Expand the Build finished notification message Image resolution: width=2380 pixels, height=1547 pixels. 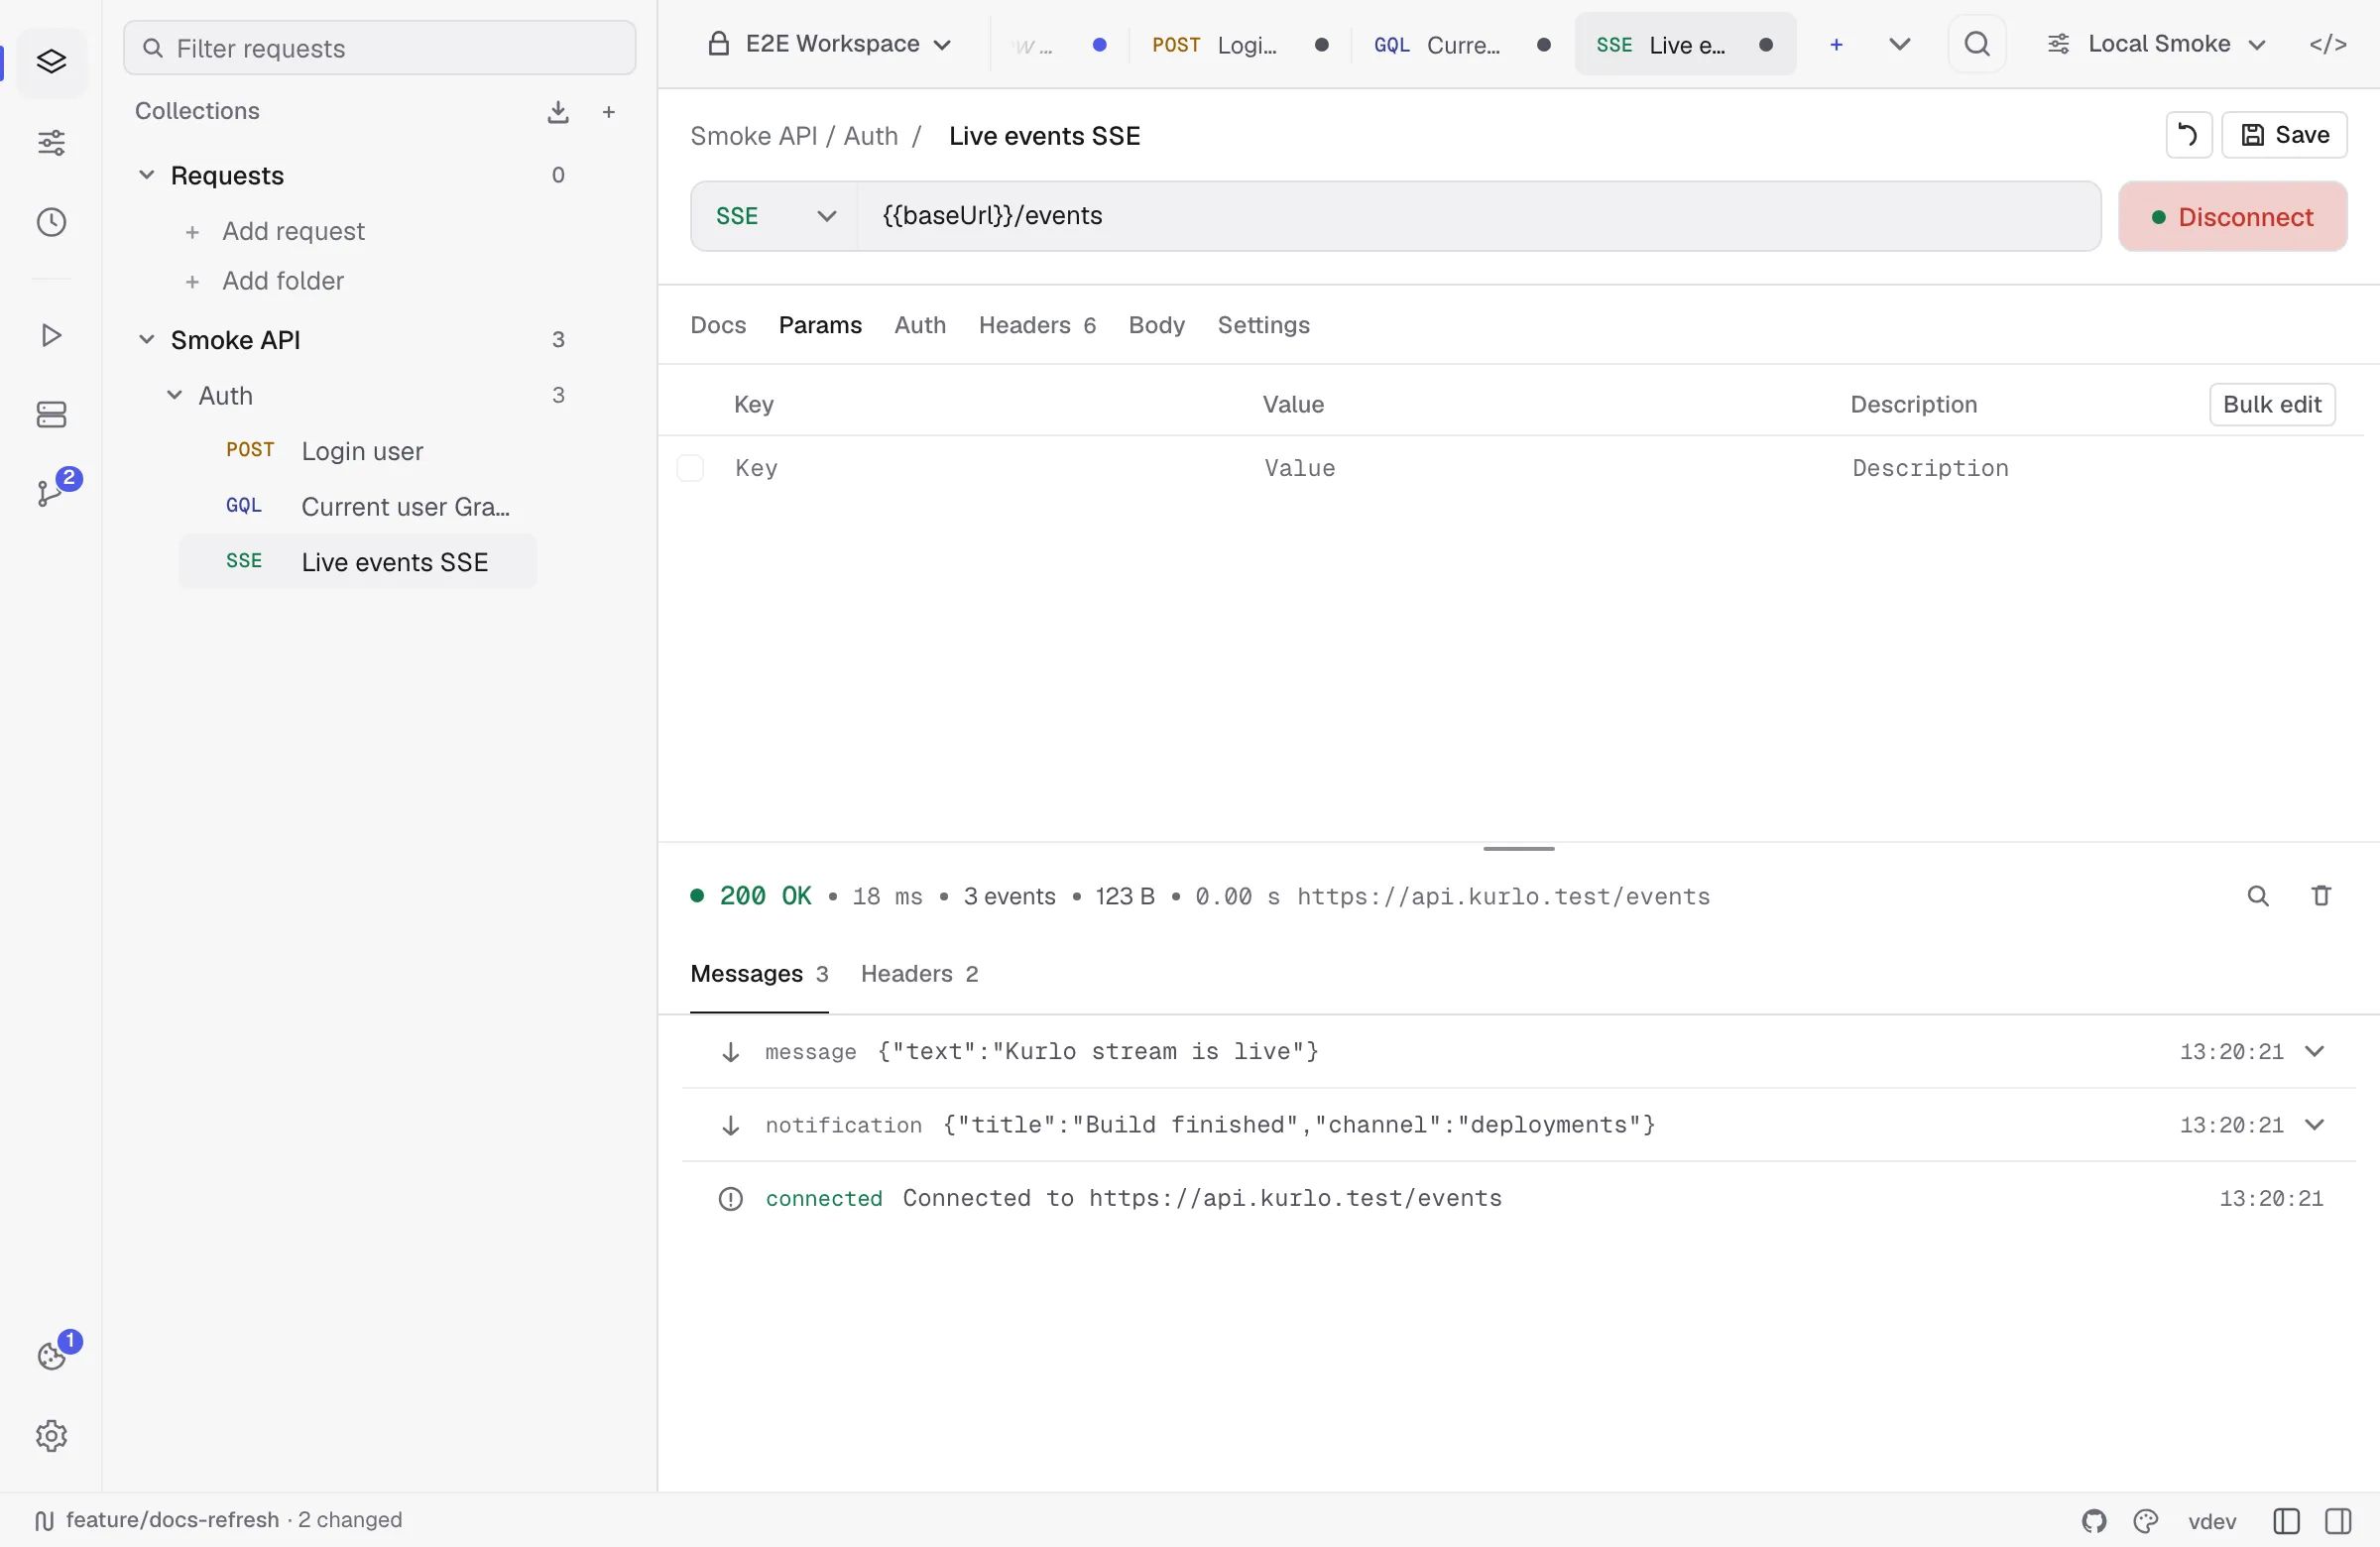2314,1124
